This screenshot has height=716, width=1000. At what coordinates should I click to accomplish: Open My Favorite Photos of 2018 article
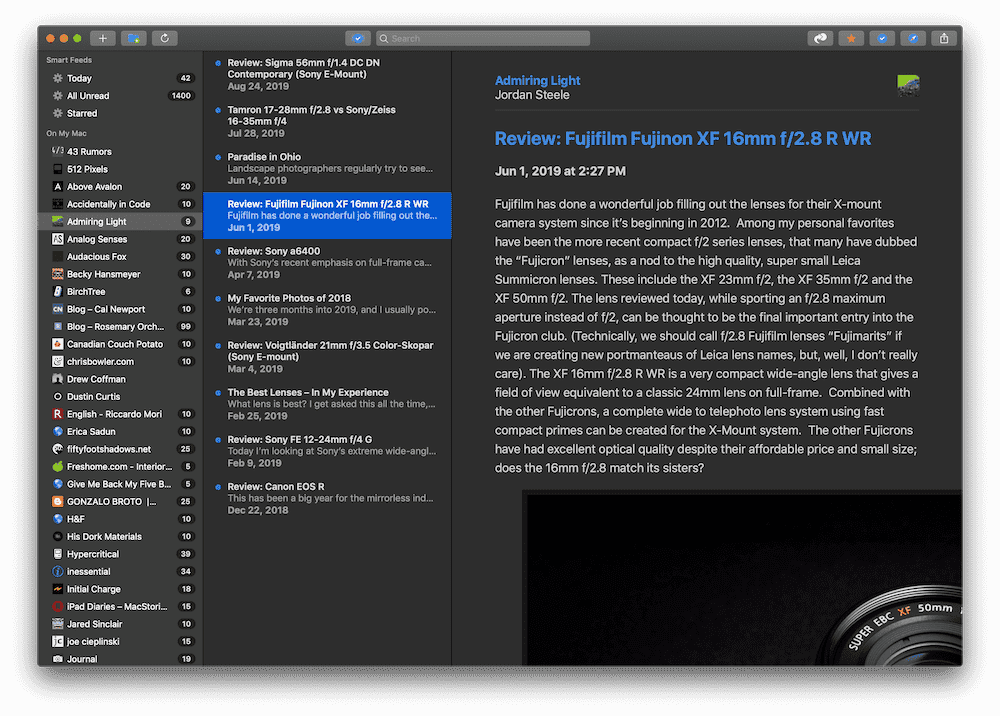tap(327, 310)
